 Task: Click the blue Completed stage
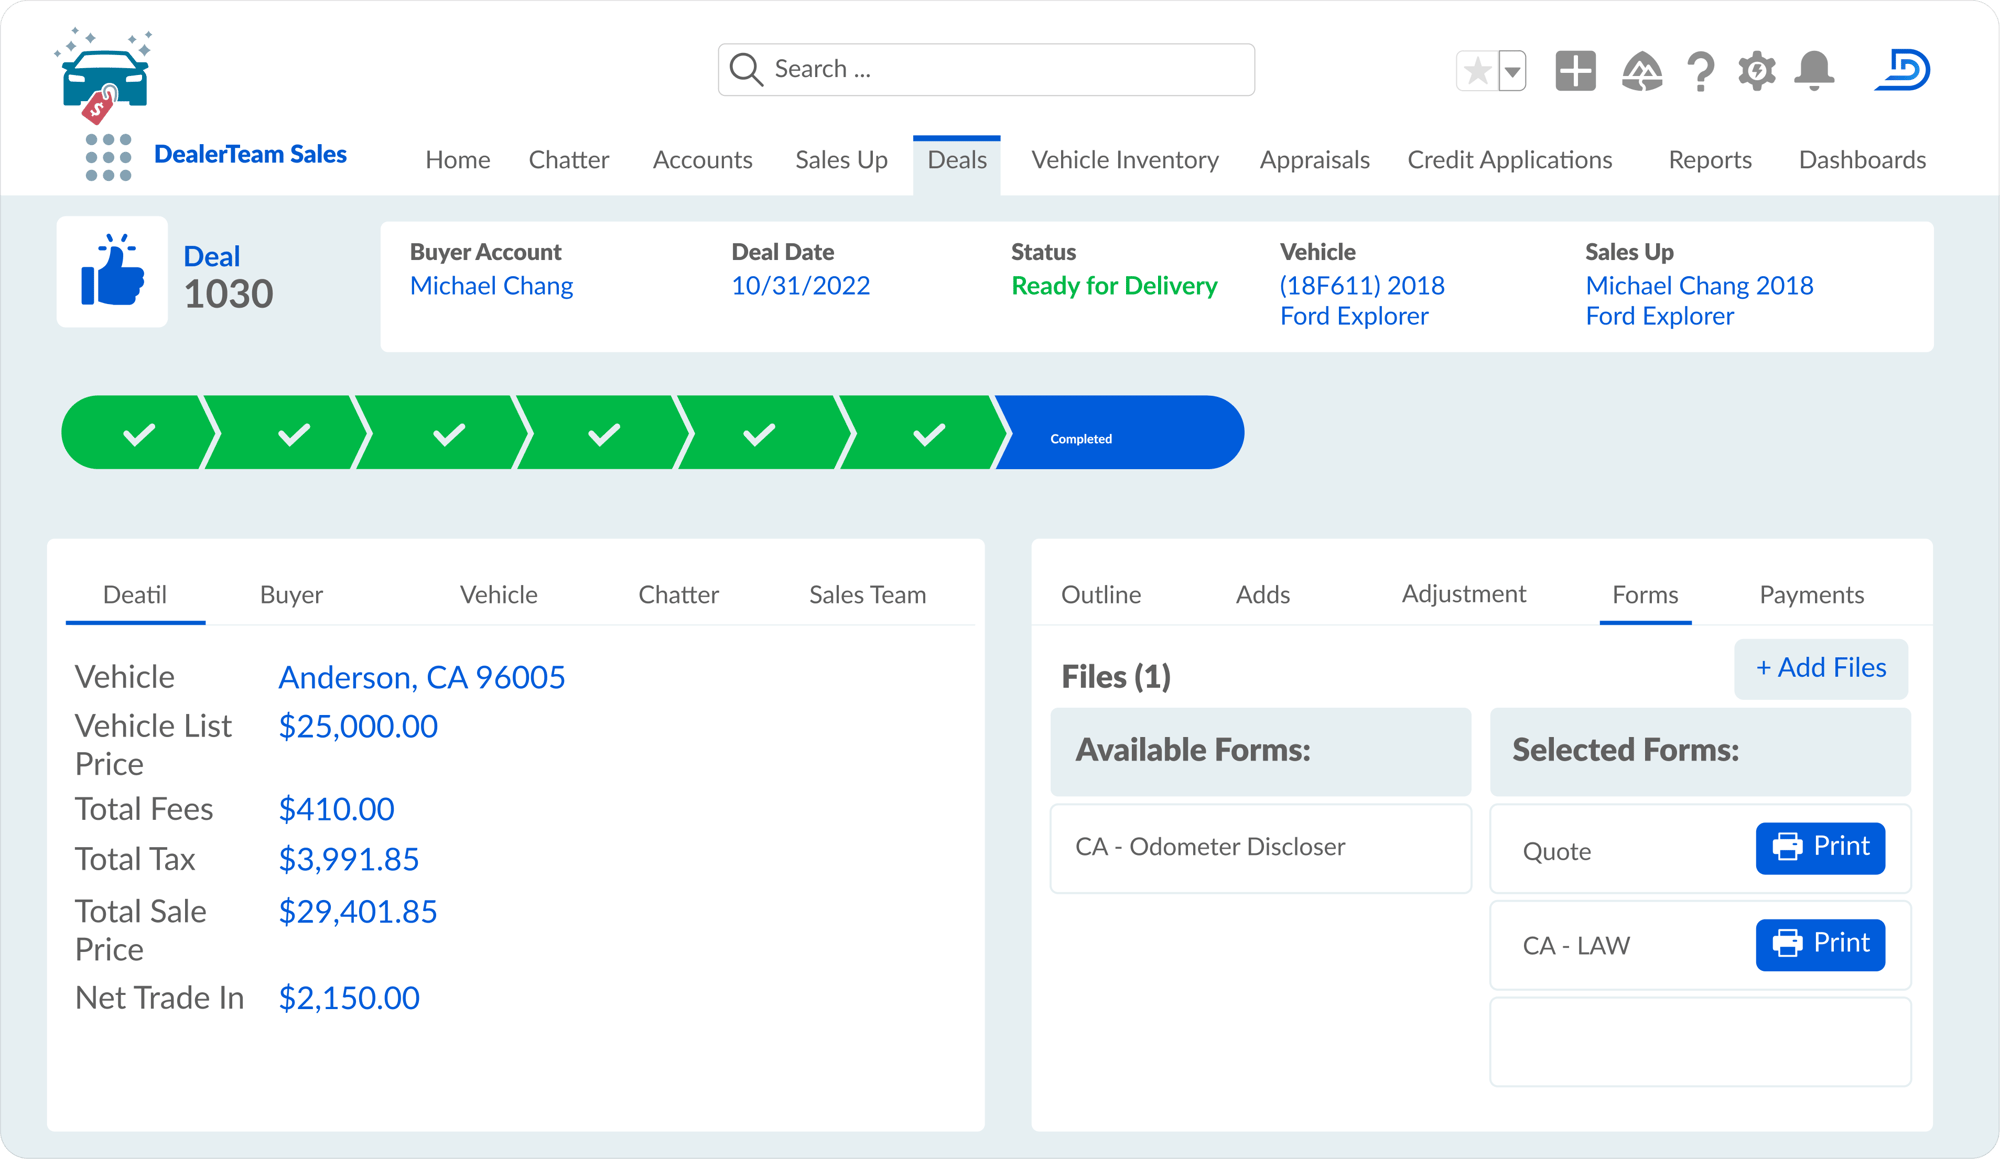pos(1120,433)
